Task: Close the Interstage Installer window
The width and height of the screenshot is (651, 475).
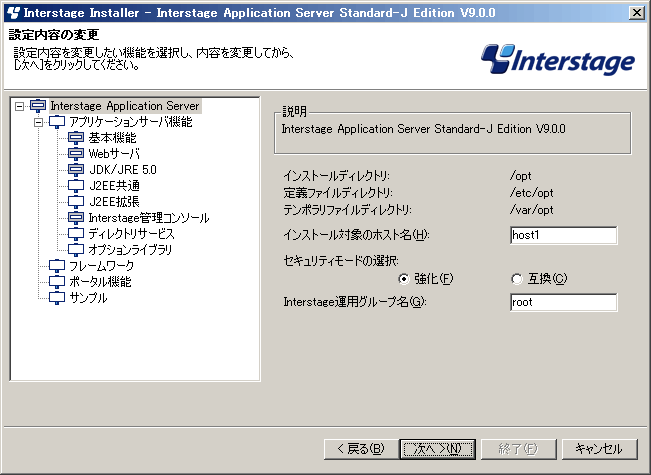Action: click(636, 13)
